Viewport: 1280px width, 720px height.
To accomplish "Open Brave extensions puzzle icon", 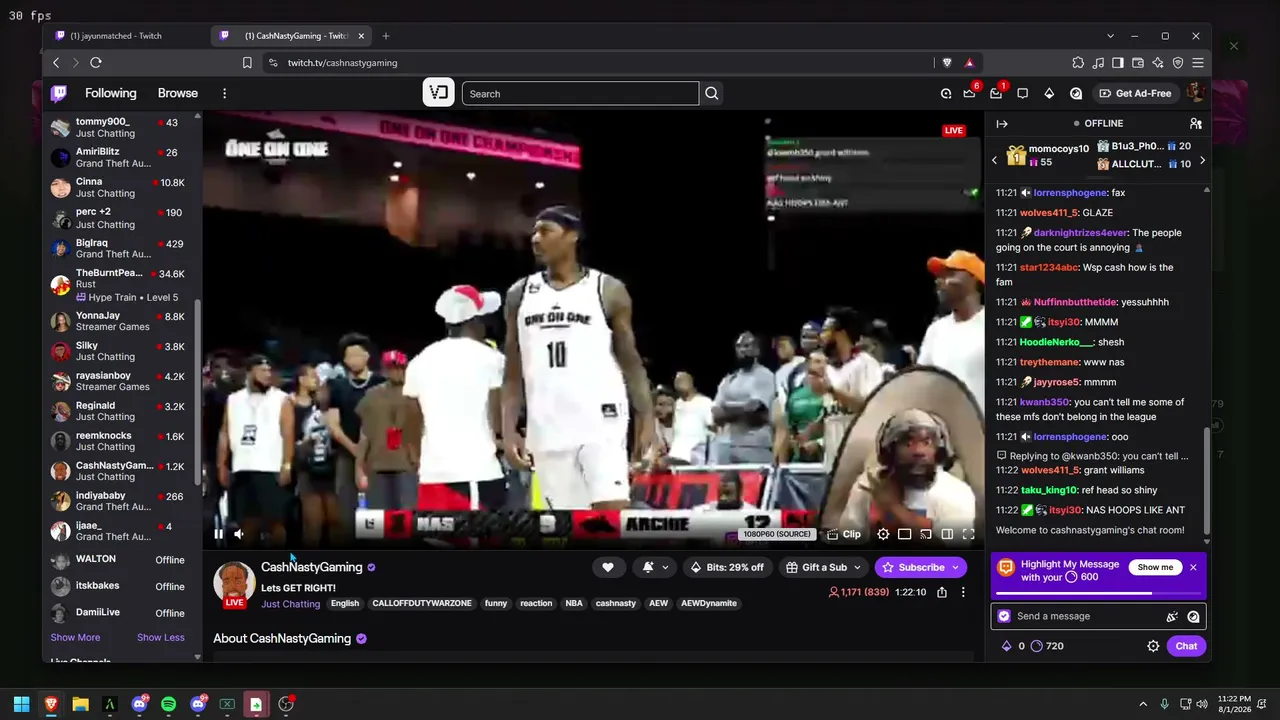I will [1078, 62].
